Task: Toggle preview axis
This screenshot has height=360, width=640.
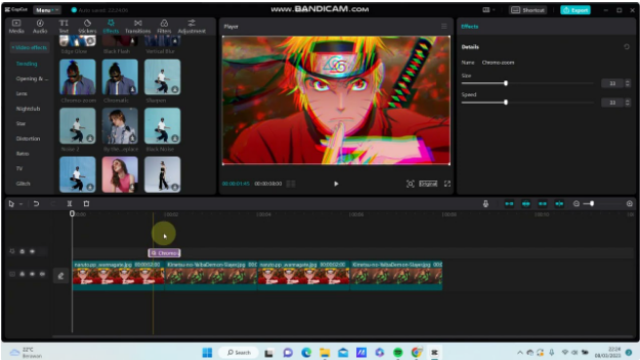Action: (x=559, y=204)
